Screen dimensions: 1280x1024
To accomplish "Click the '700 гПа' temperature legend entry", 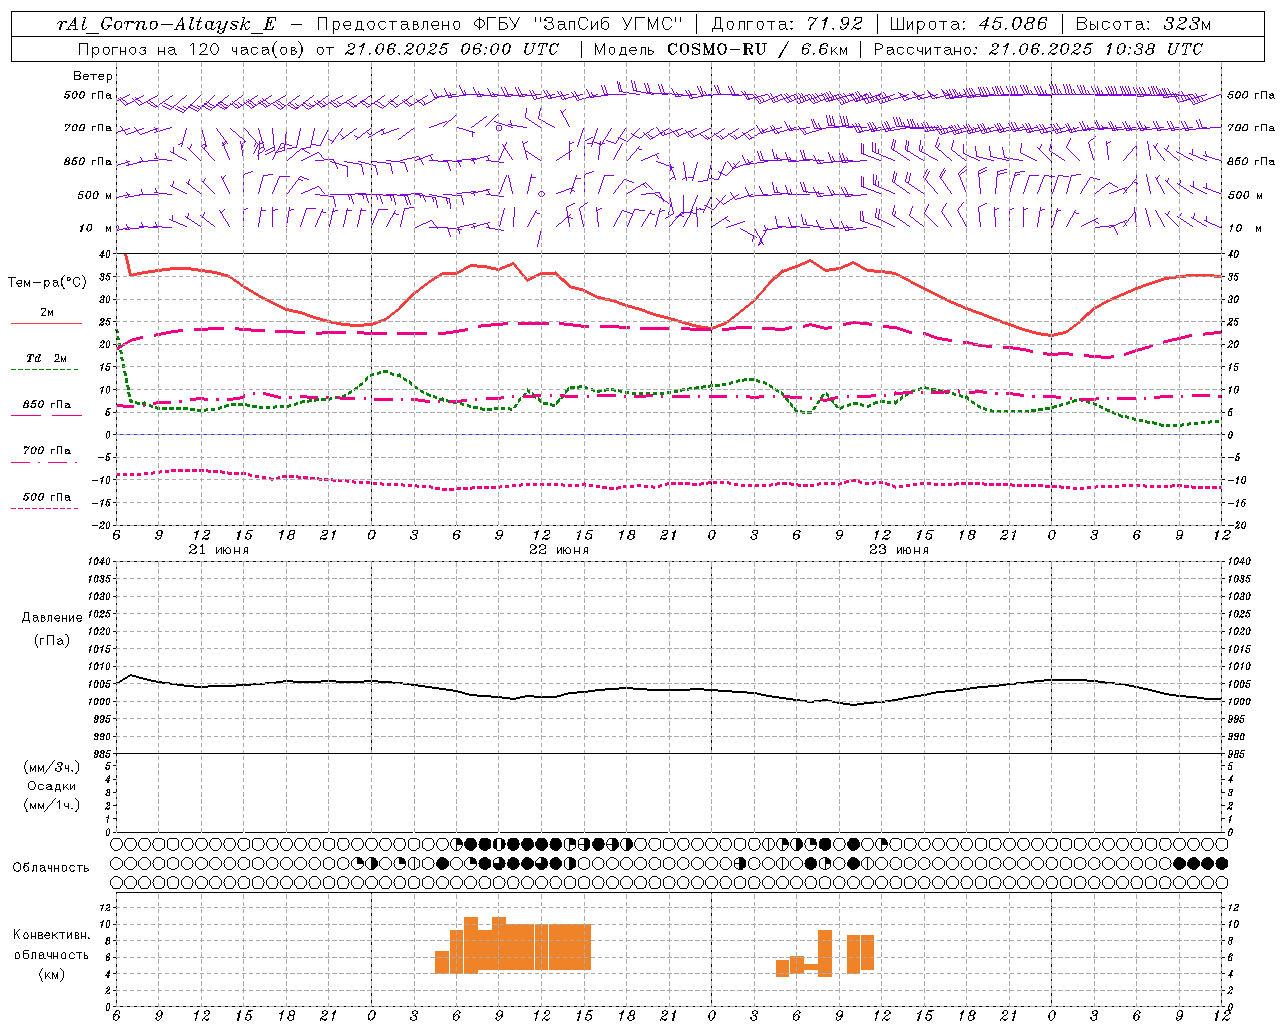I will (x=46, y=451).
